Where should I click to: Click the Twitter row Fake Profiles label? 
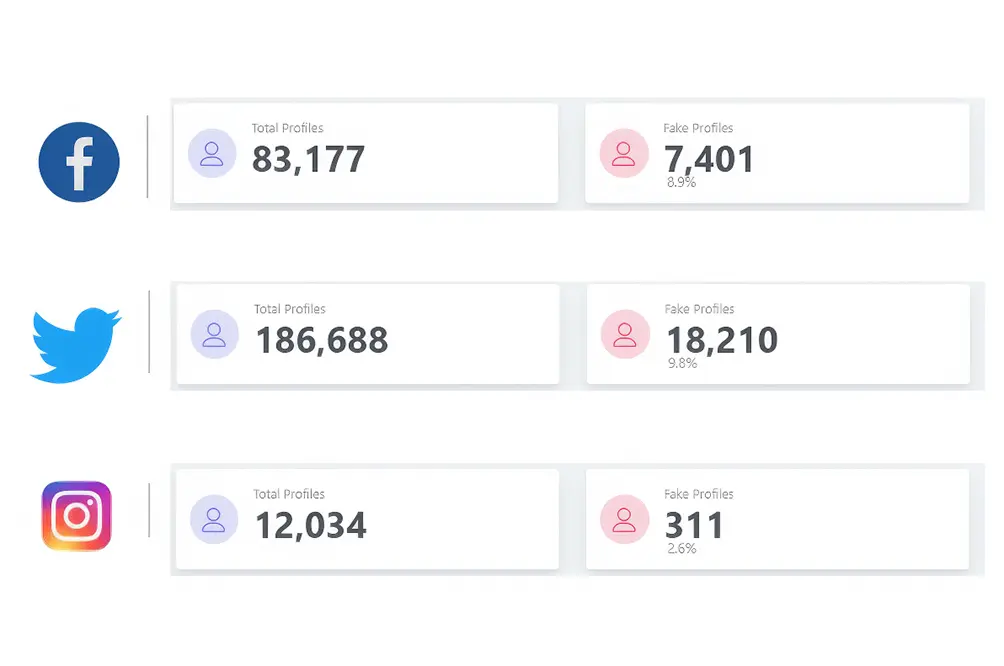[x=699, y=309]
